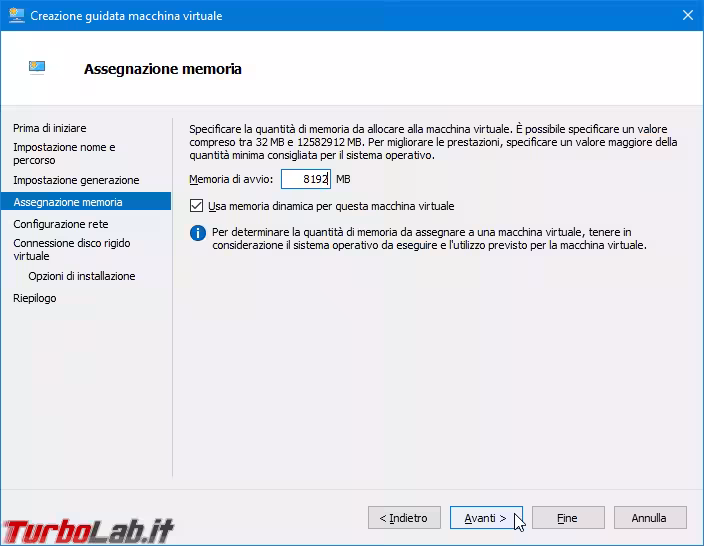
Task: Click the blue information icon
Action: [197, 233]
